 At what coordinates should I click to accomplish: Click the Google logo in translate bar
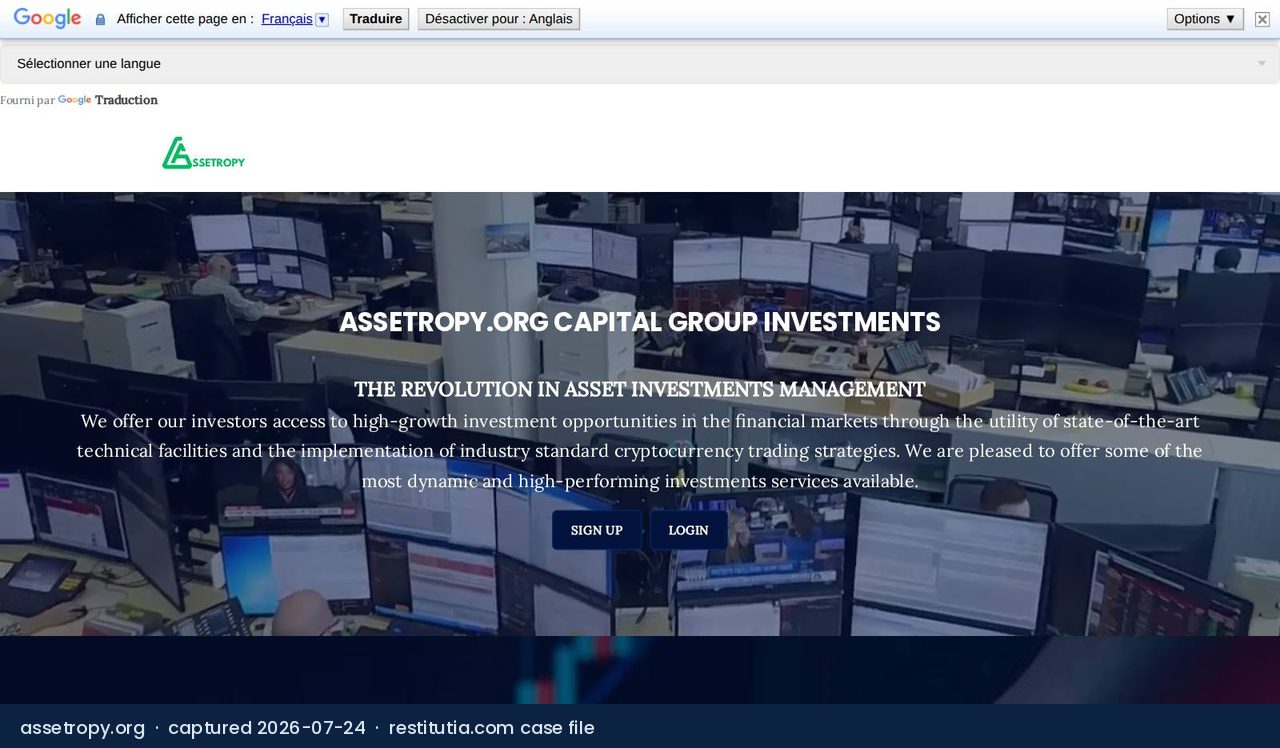[x=47, y=19]
